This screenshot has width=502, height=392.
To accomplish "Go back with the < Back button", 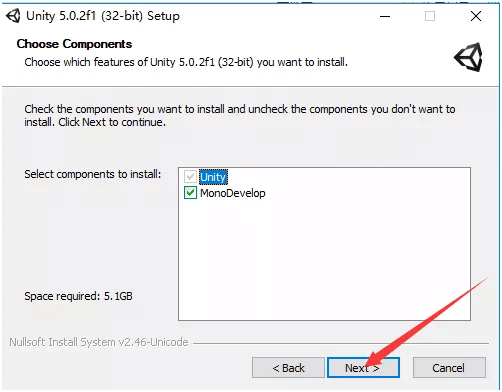I will coord(288,368).
